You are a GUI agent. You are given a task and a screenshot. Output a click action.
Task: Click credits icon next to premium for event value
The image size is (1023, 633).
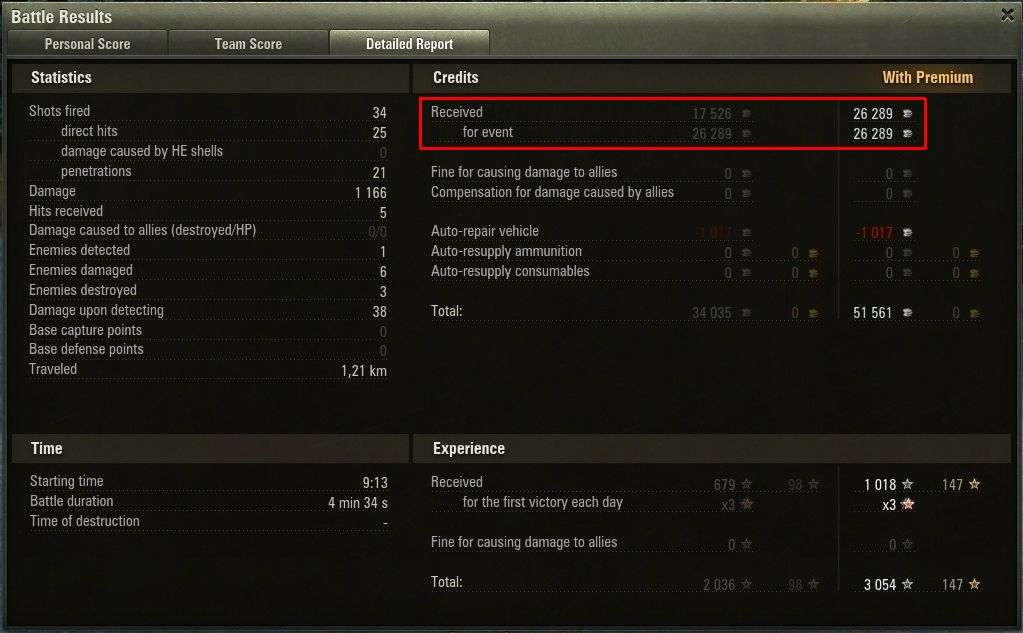tap(907, 134)
